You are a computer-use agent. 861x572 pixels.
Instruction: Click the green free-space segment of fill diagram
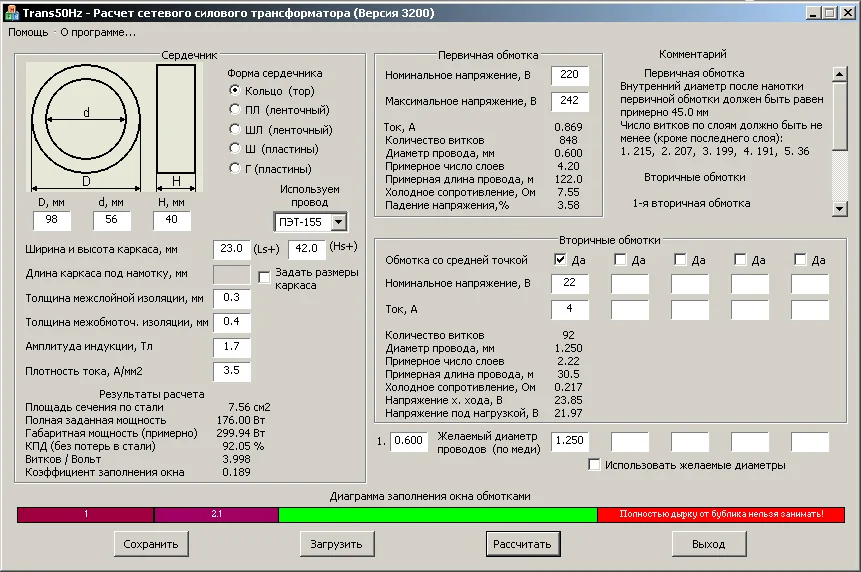(437, 514)
